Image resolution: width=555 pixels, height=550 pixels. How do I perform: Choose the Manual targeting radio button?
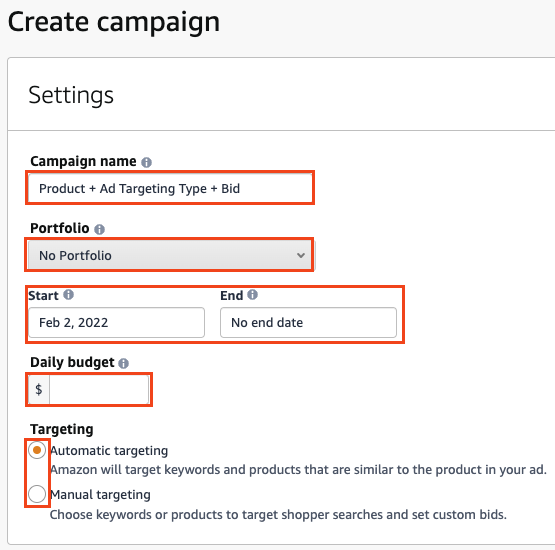37,494
